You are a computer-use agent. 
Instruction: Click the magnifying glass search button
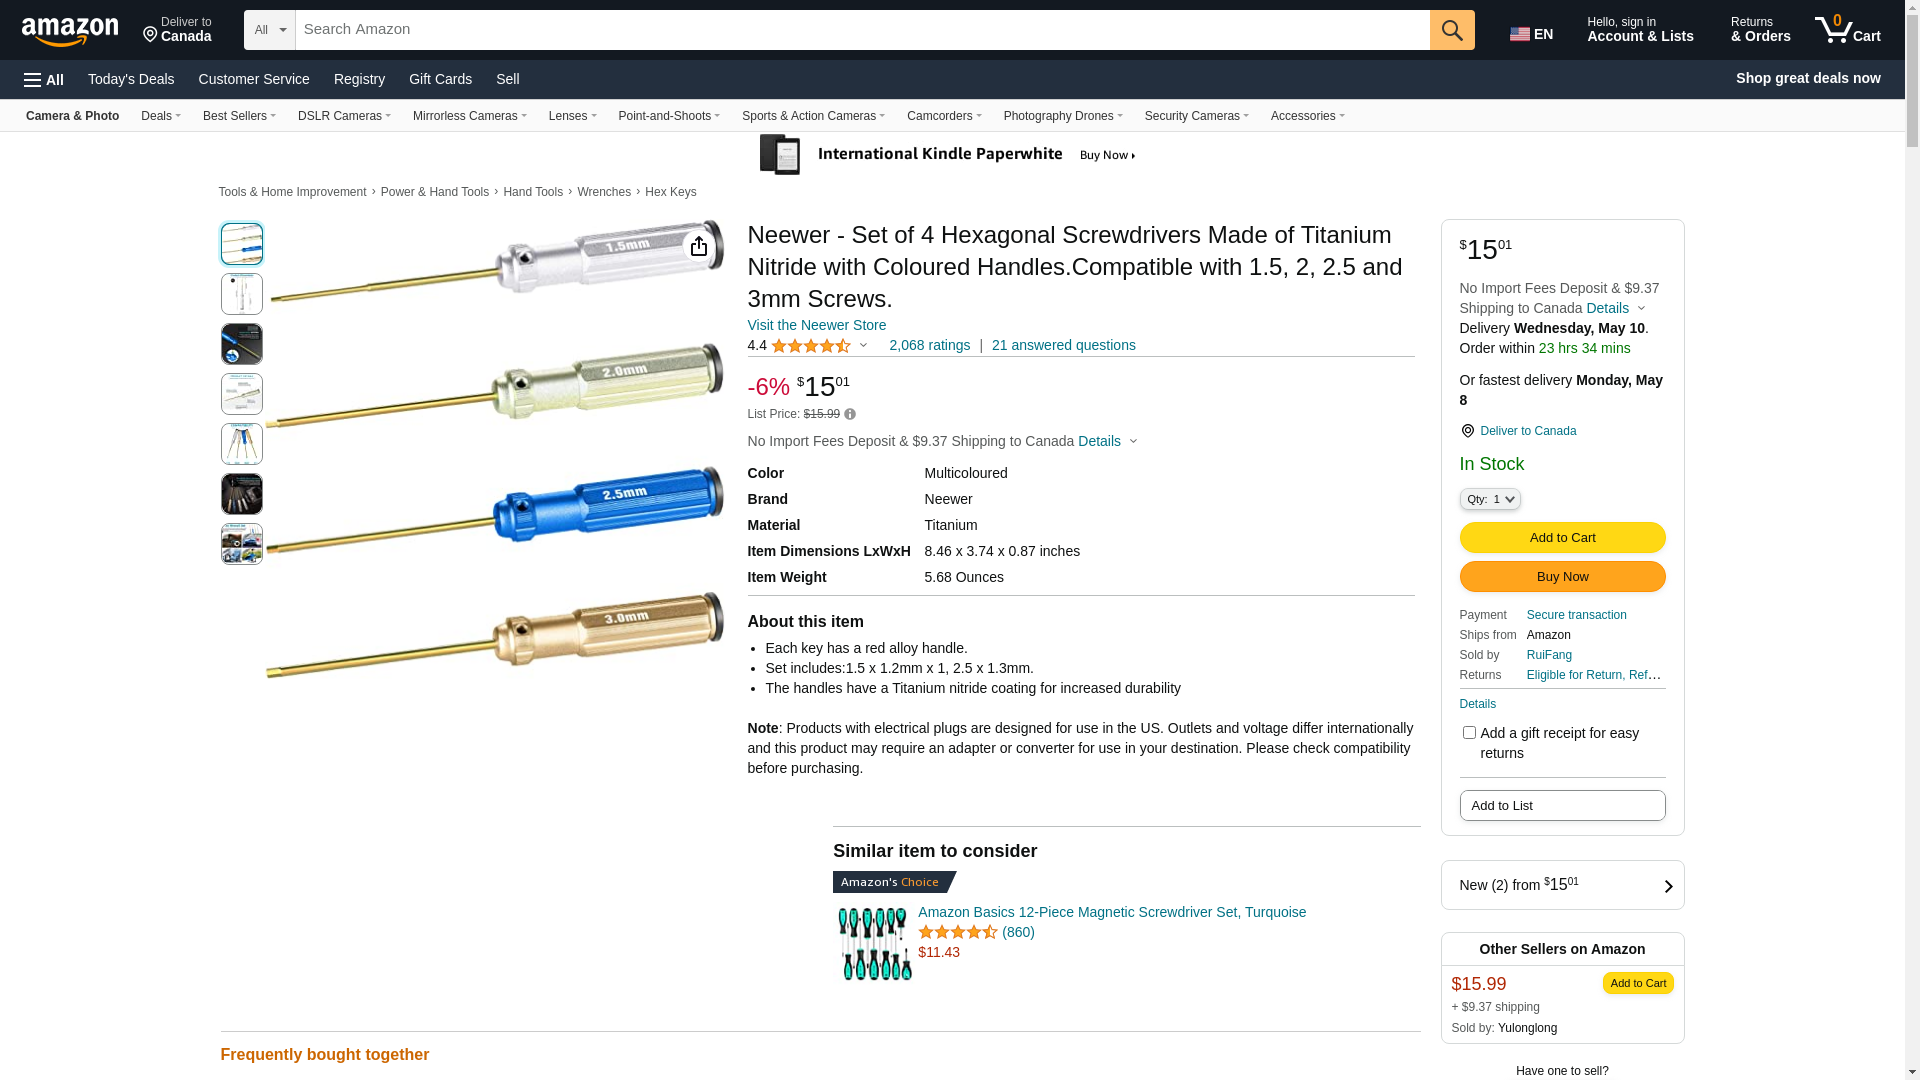point(1452,30)
